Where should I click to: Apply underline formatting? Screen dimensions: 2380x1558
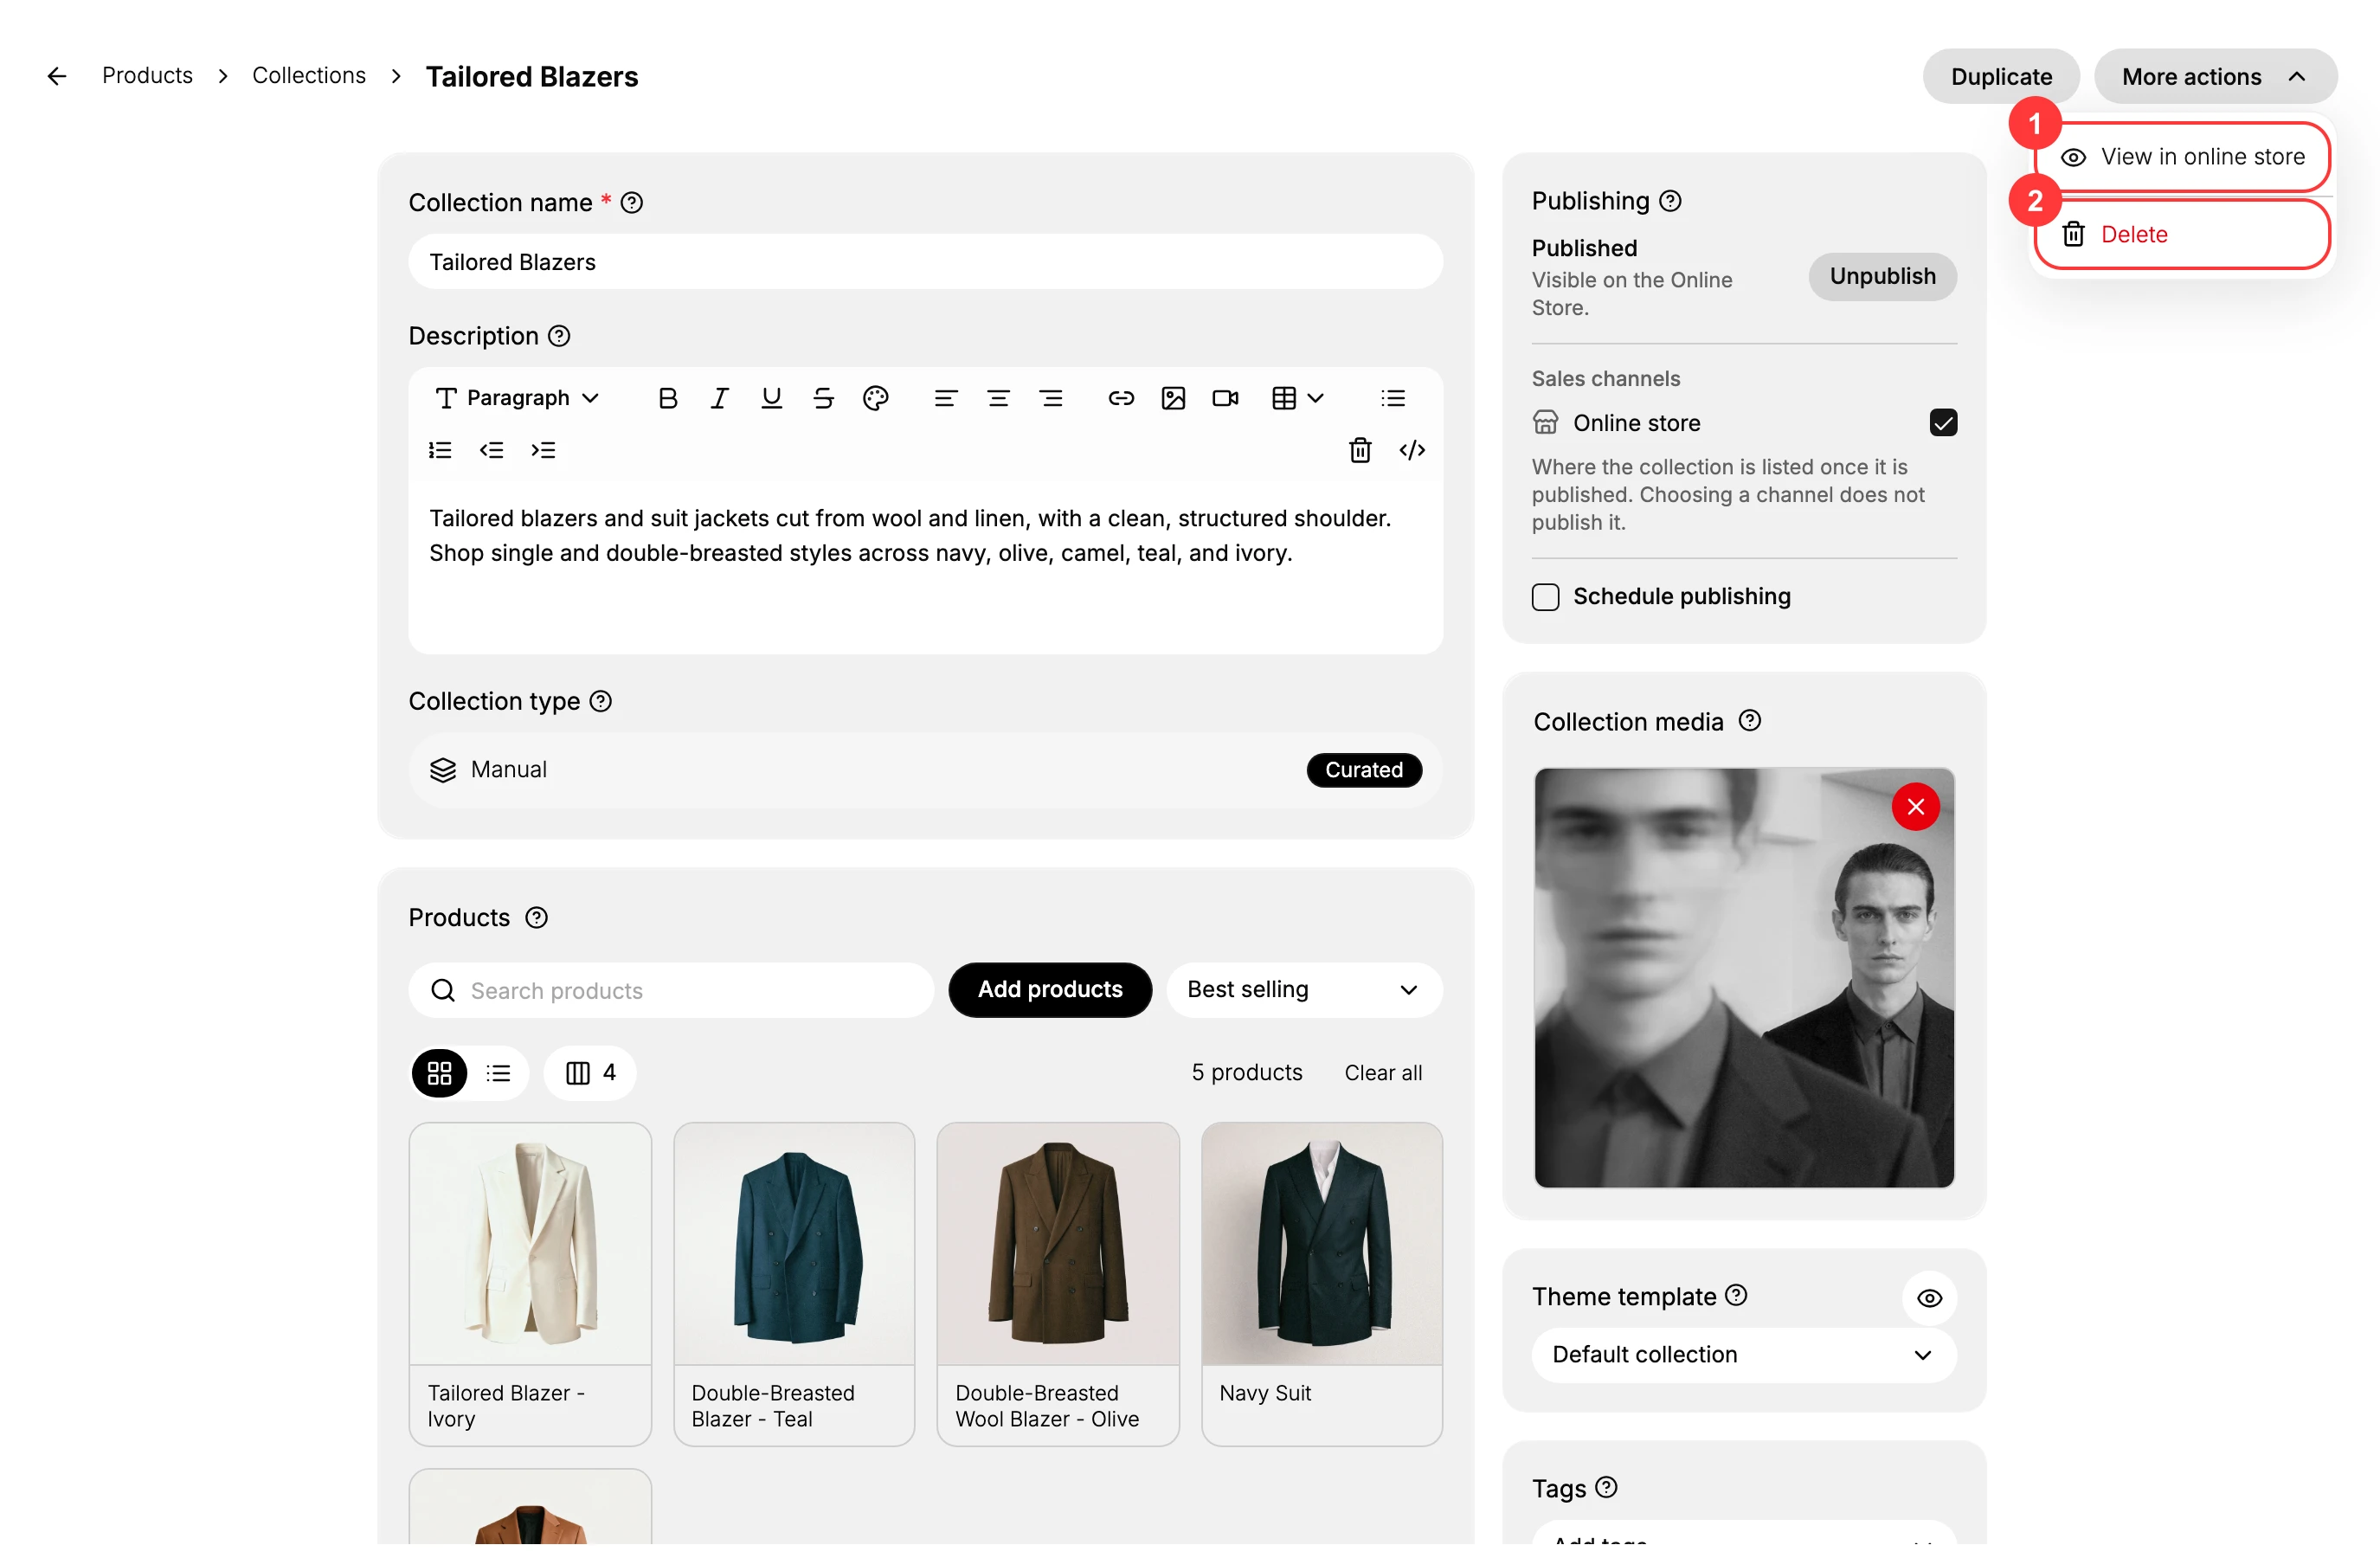click(771, 399)
